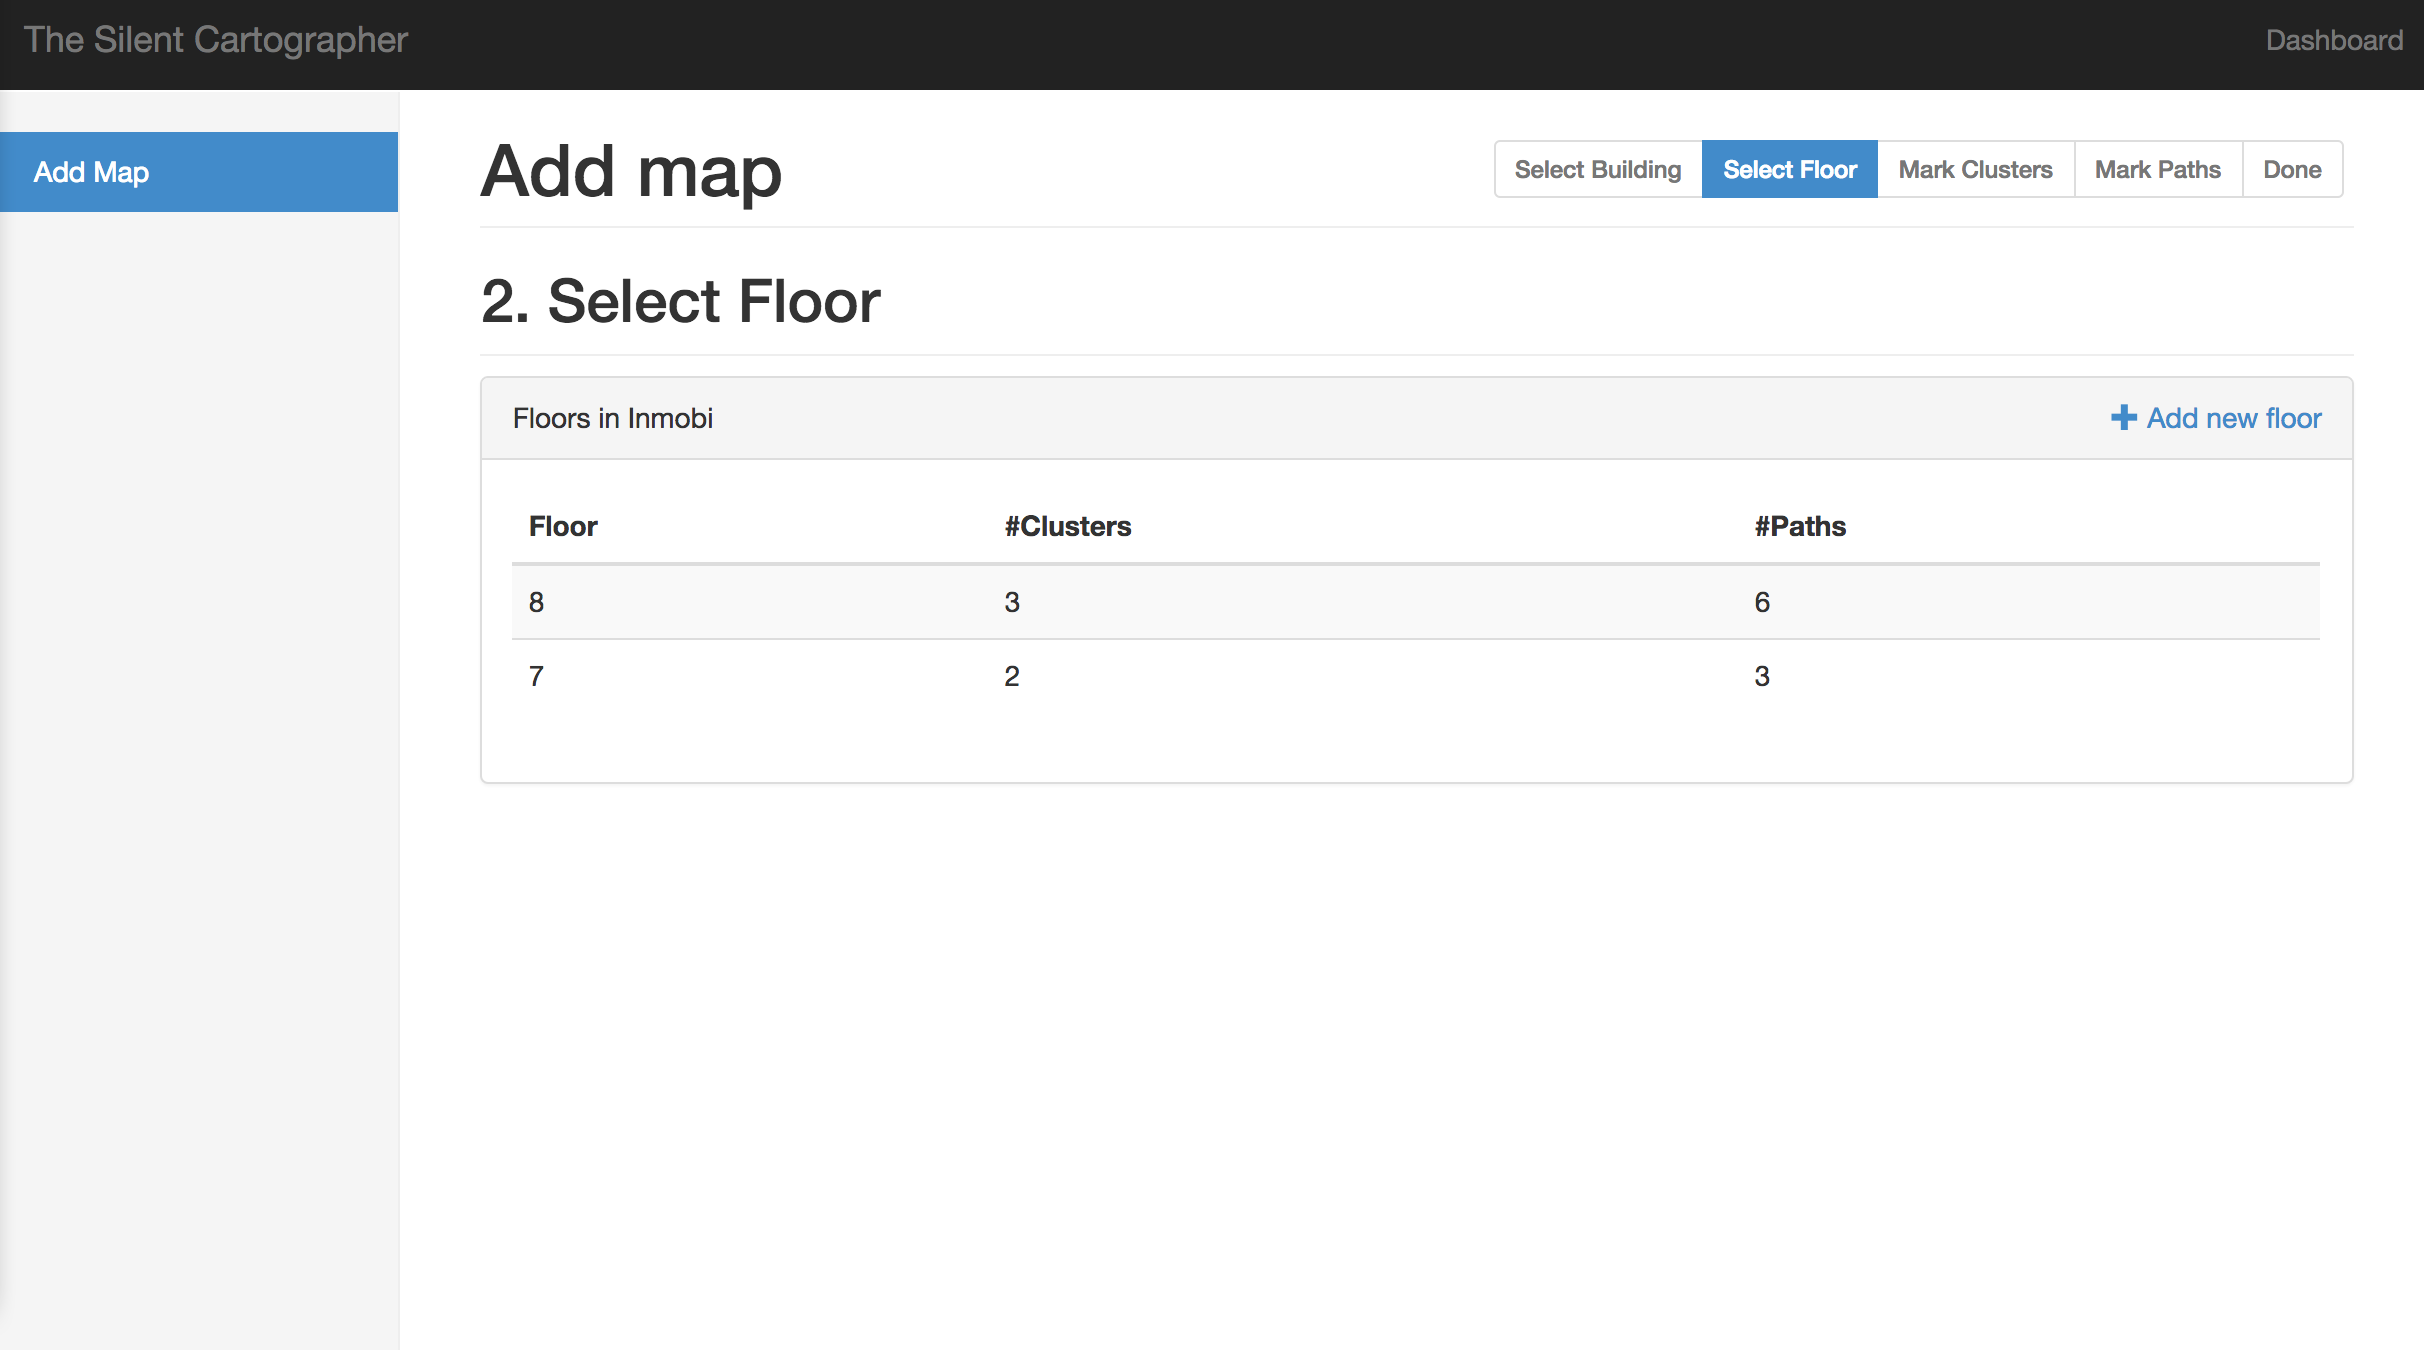
Task: Select the floor 7 row
Action: [536, 677]
